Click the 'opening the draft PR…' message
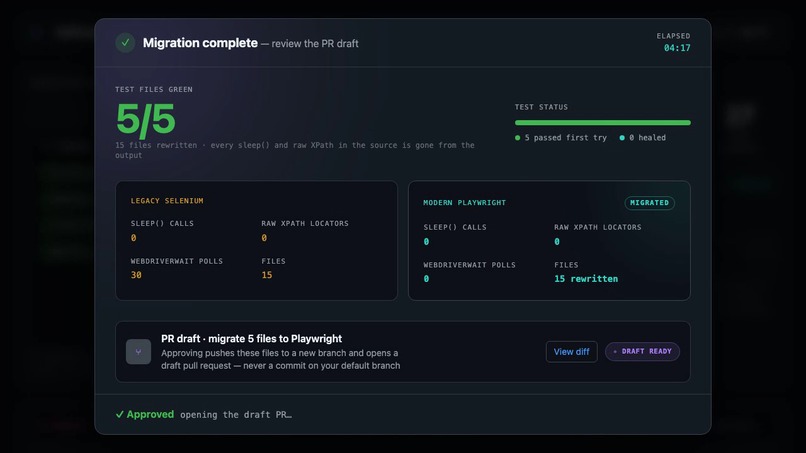The width and height of the screenshot is (806, 453). (x=235, y=415)
